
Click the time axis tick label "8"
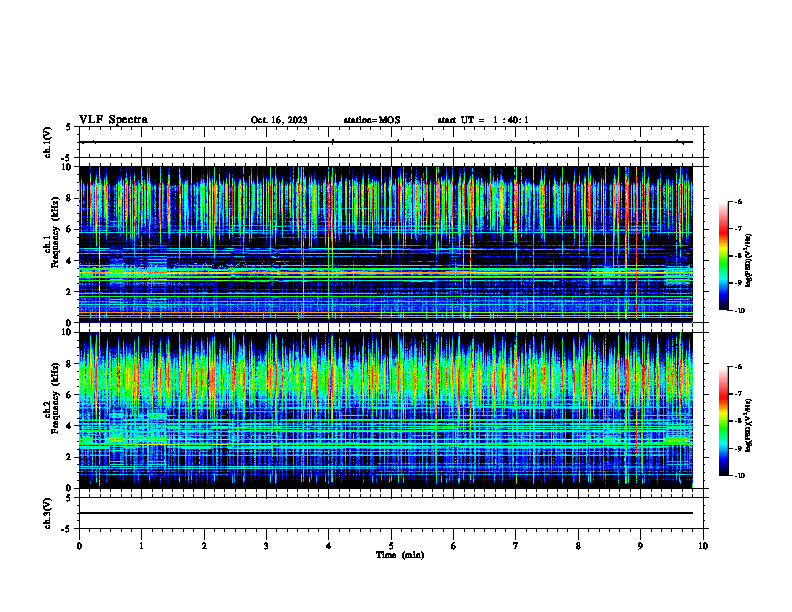[578, 546]
